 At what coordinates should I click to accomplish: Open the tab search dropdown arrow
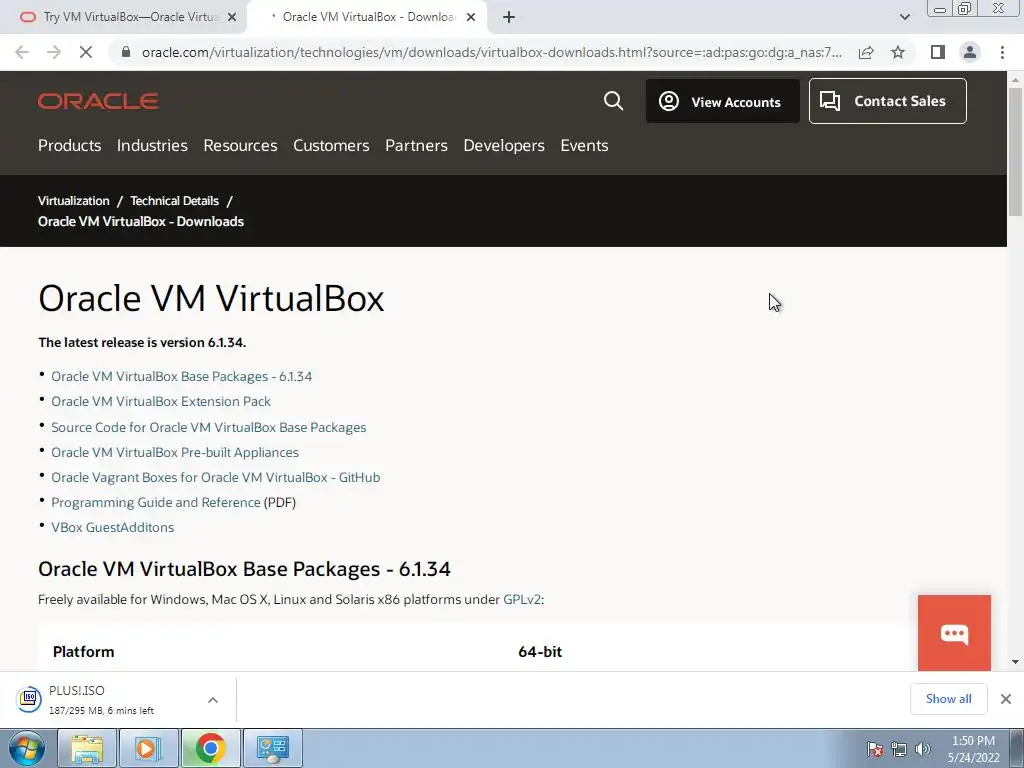[x=904, y=17]
